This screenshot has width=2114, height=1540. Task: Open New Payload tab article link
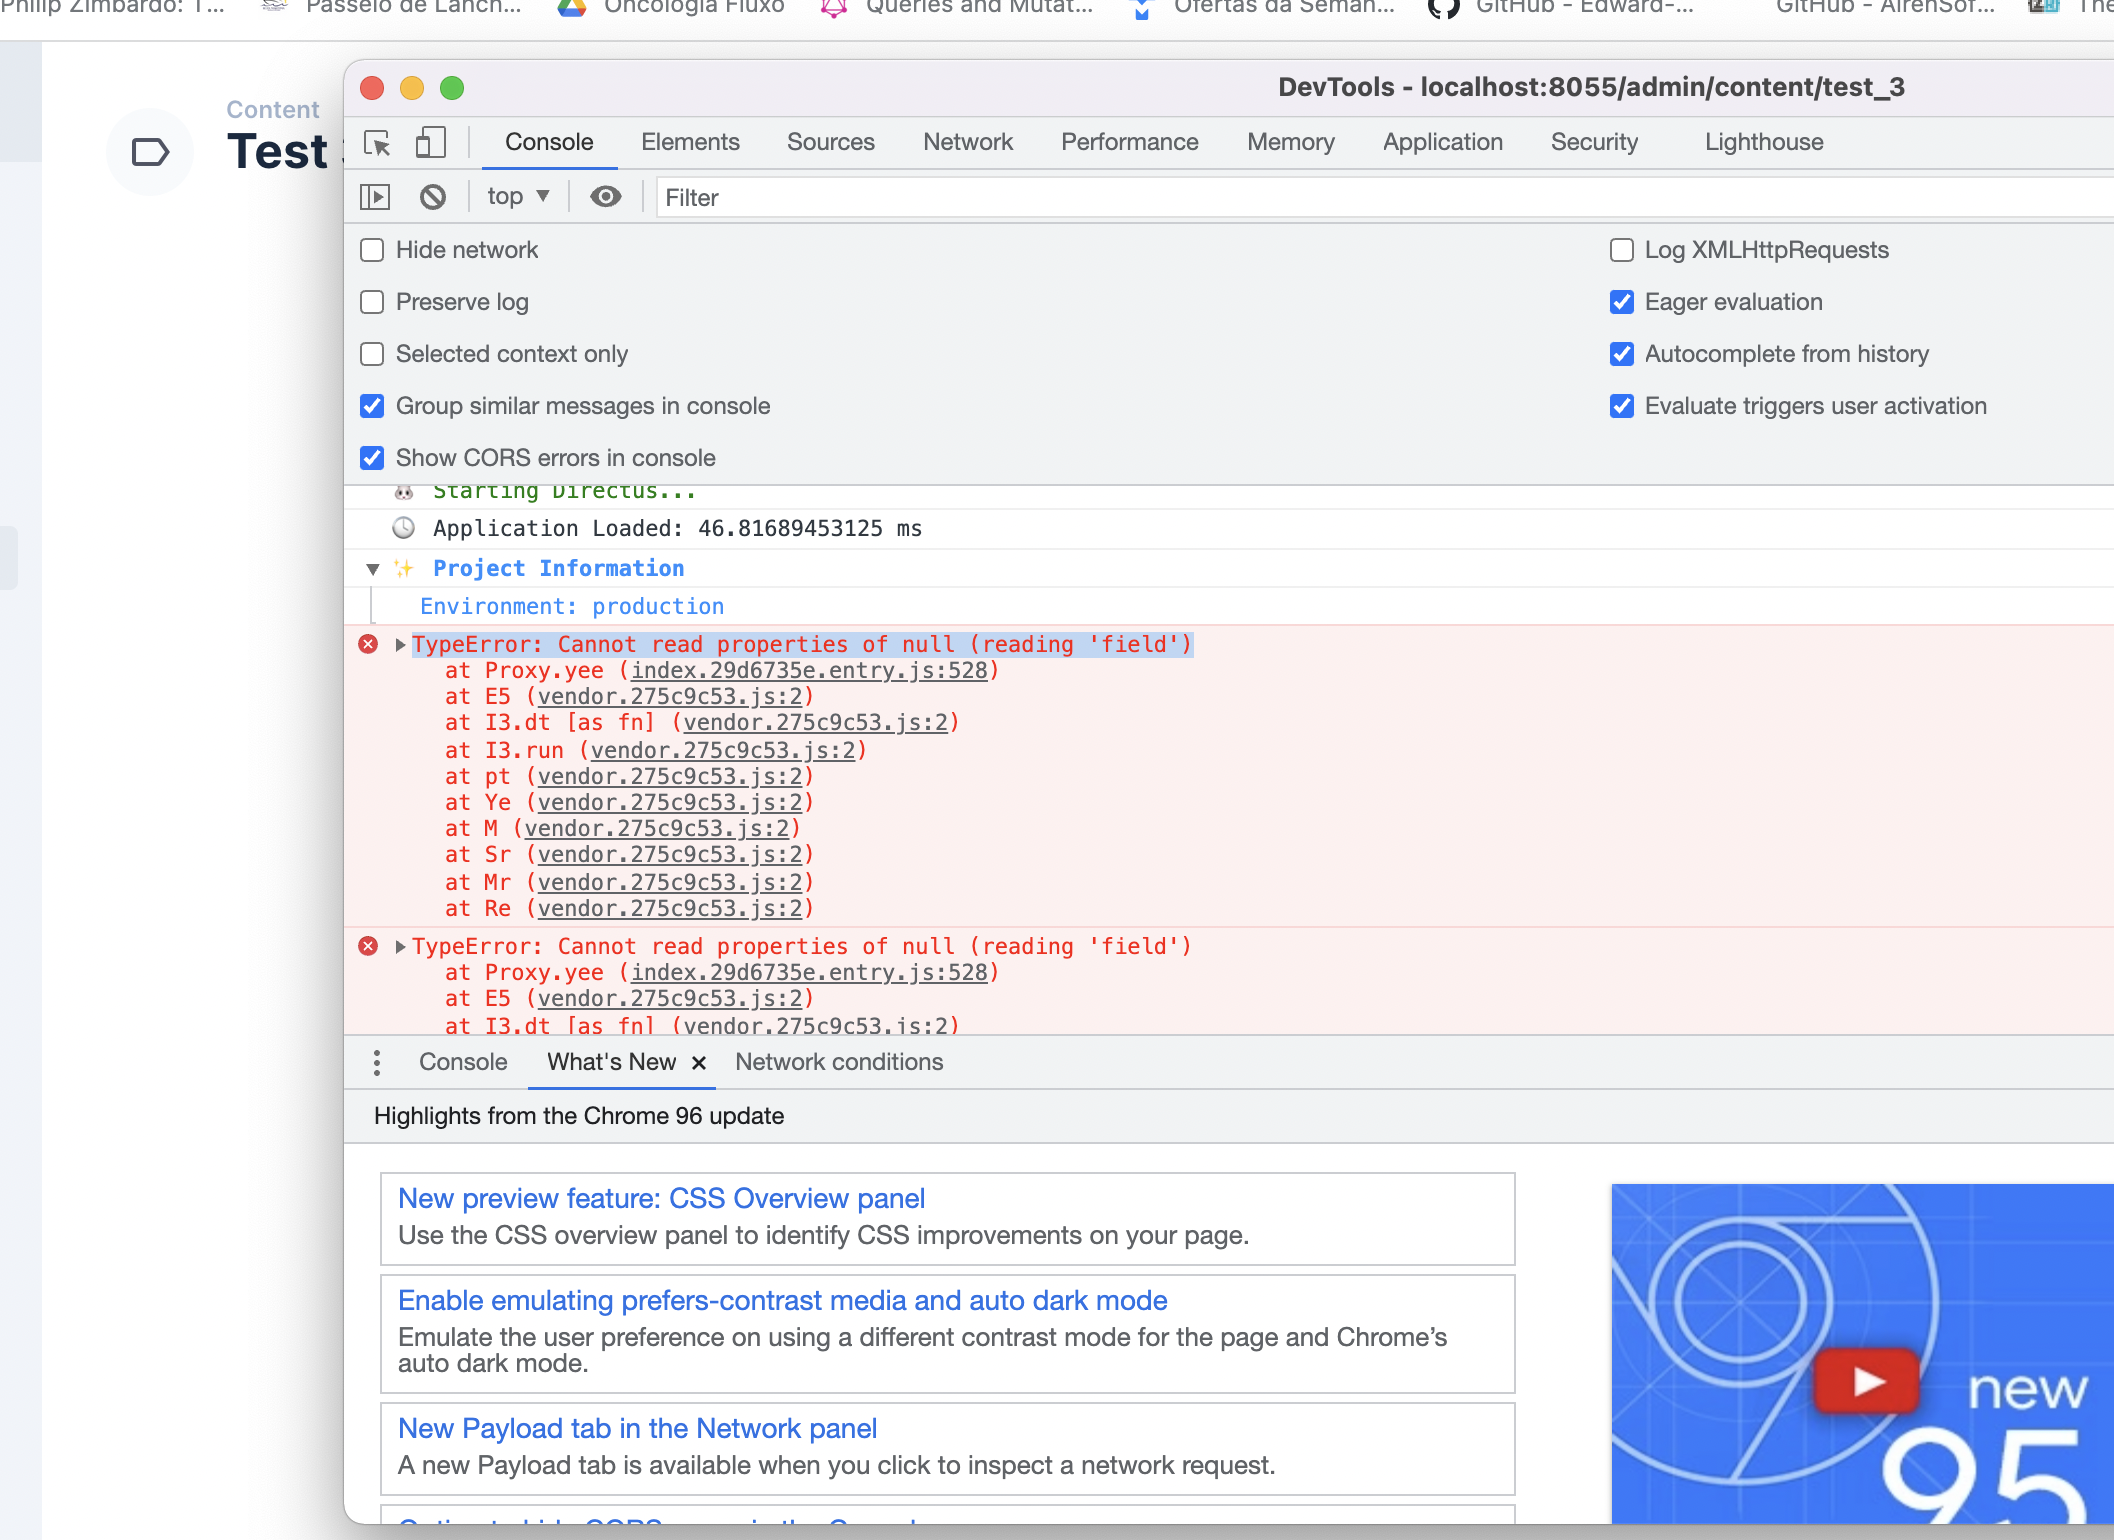coord(637,1428)
